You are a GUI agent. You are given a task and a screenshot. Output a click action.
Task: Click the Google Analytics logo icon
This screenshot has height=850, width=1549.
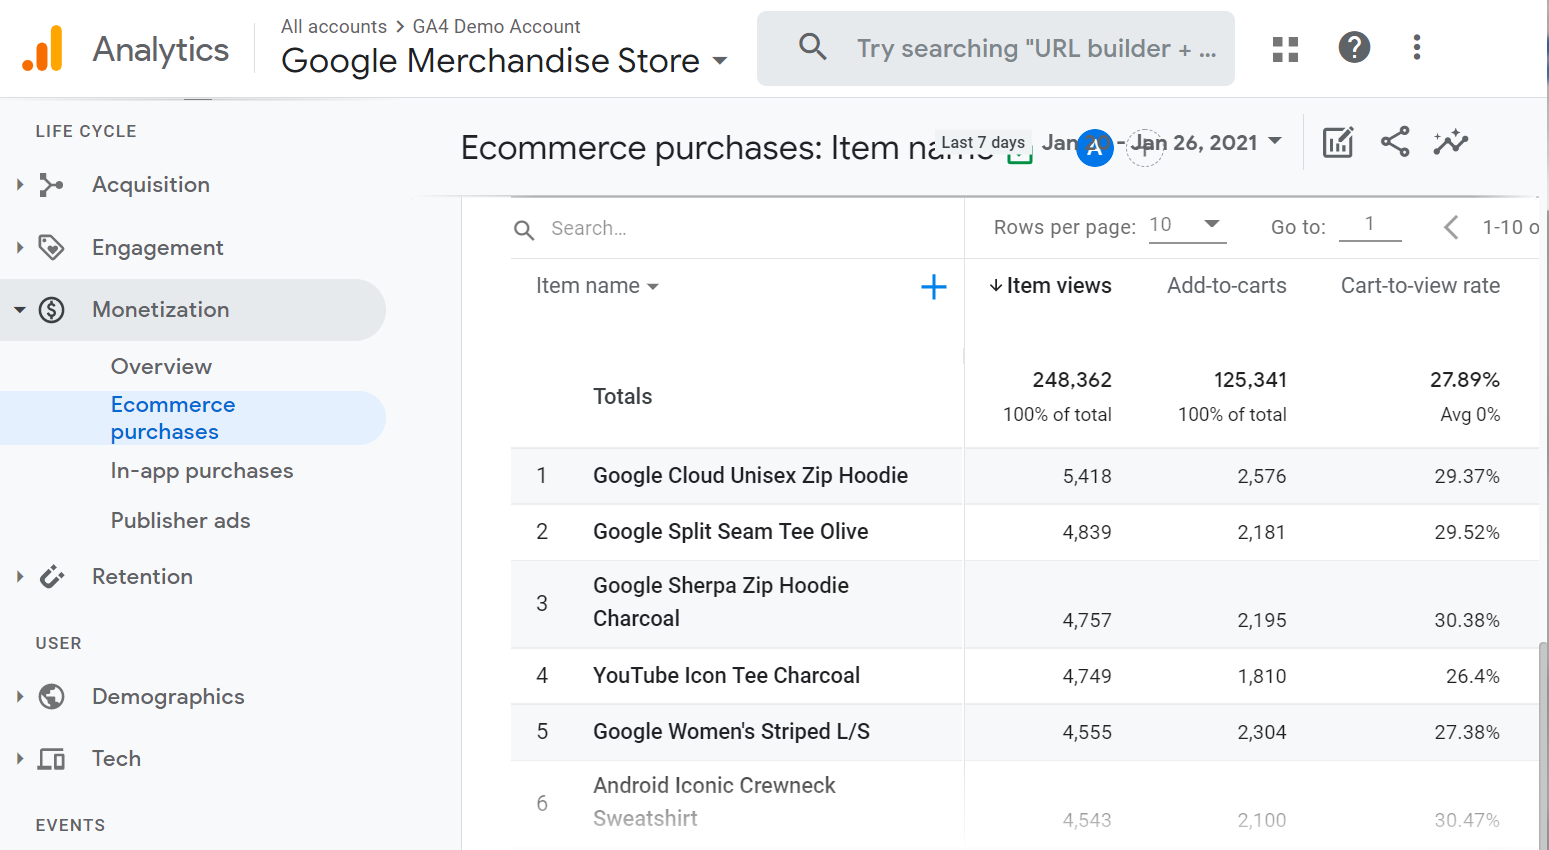[43, 49]
